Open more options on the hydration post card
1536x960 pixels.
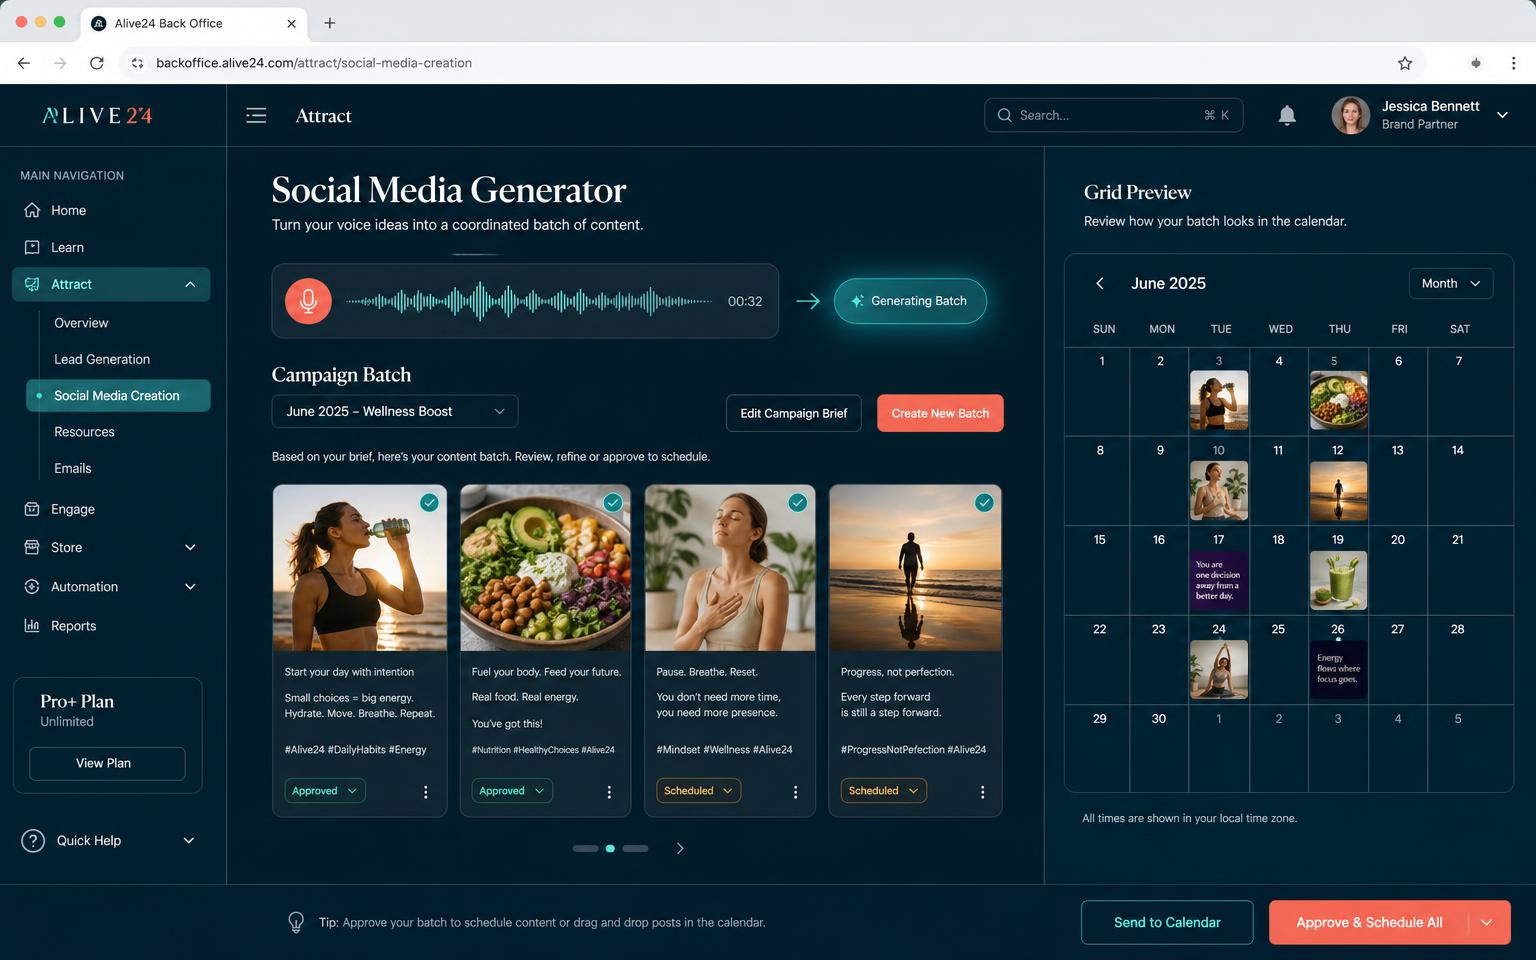point(426,792)
